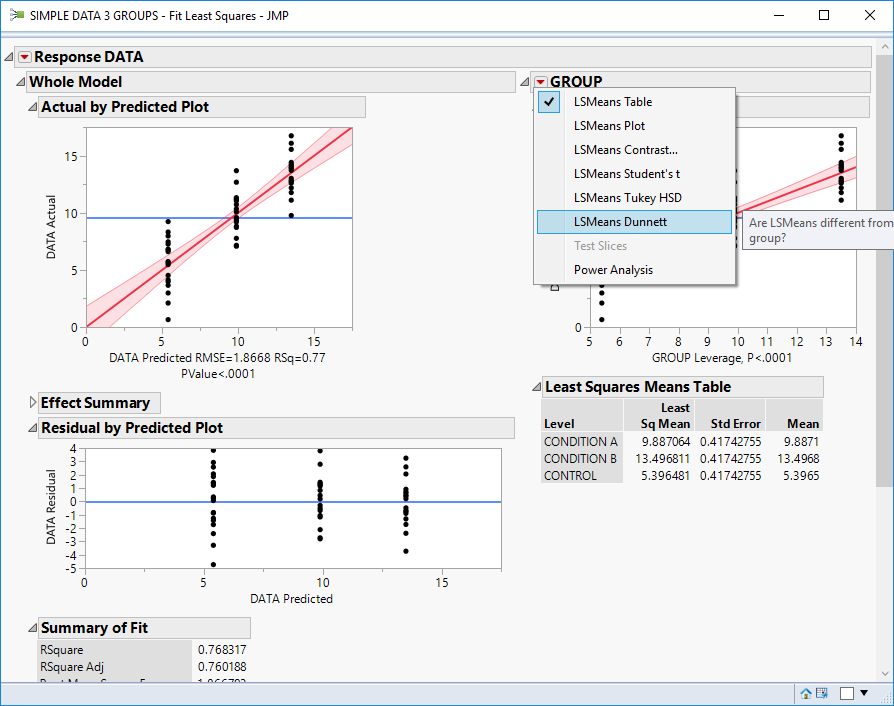Click the Home Window icon in status bar
This screenshot has width=894, height=706.
pos(805,693)
